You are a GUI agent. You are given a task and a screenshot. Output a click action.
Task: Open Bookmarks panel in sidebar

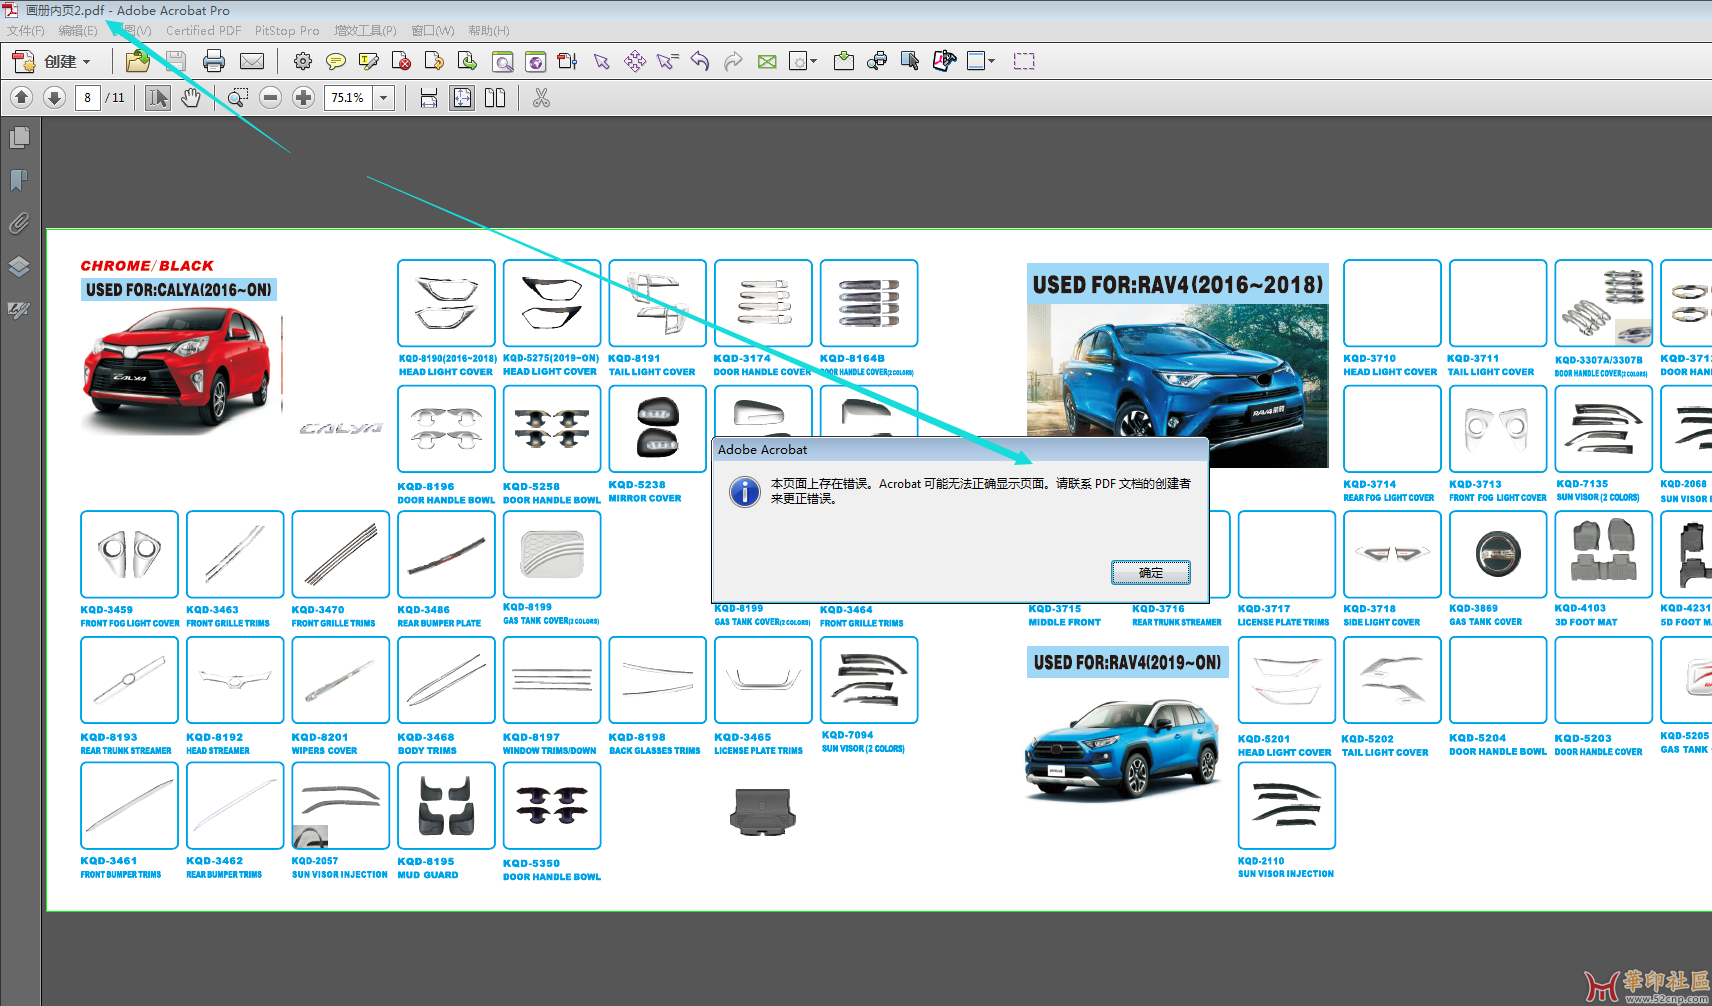tap(19, 180)
